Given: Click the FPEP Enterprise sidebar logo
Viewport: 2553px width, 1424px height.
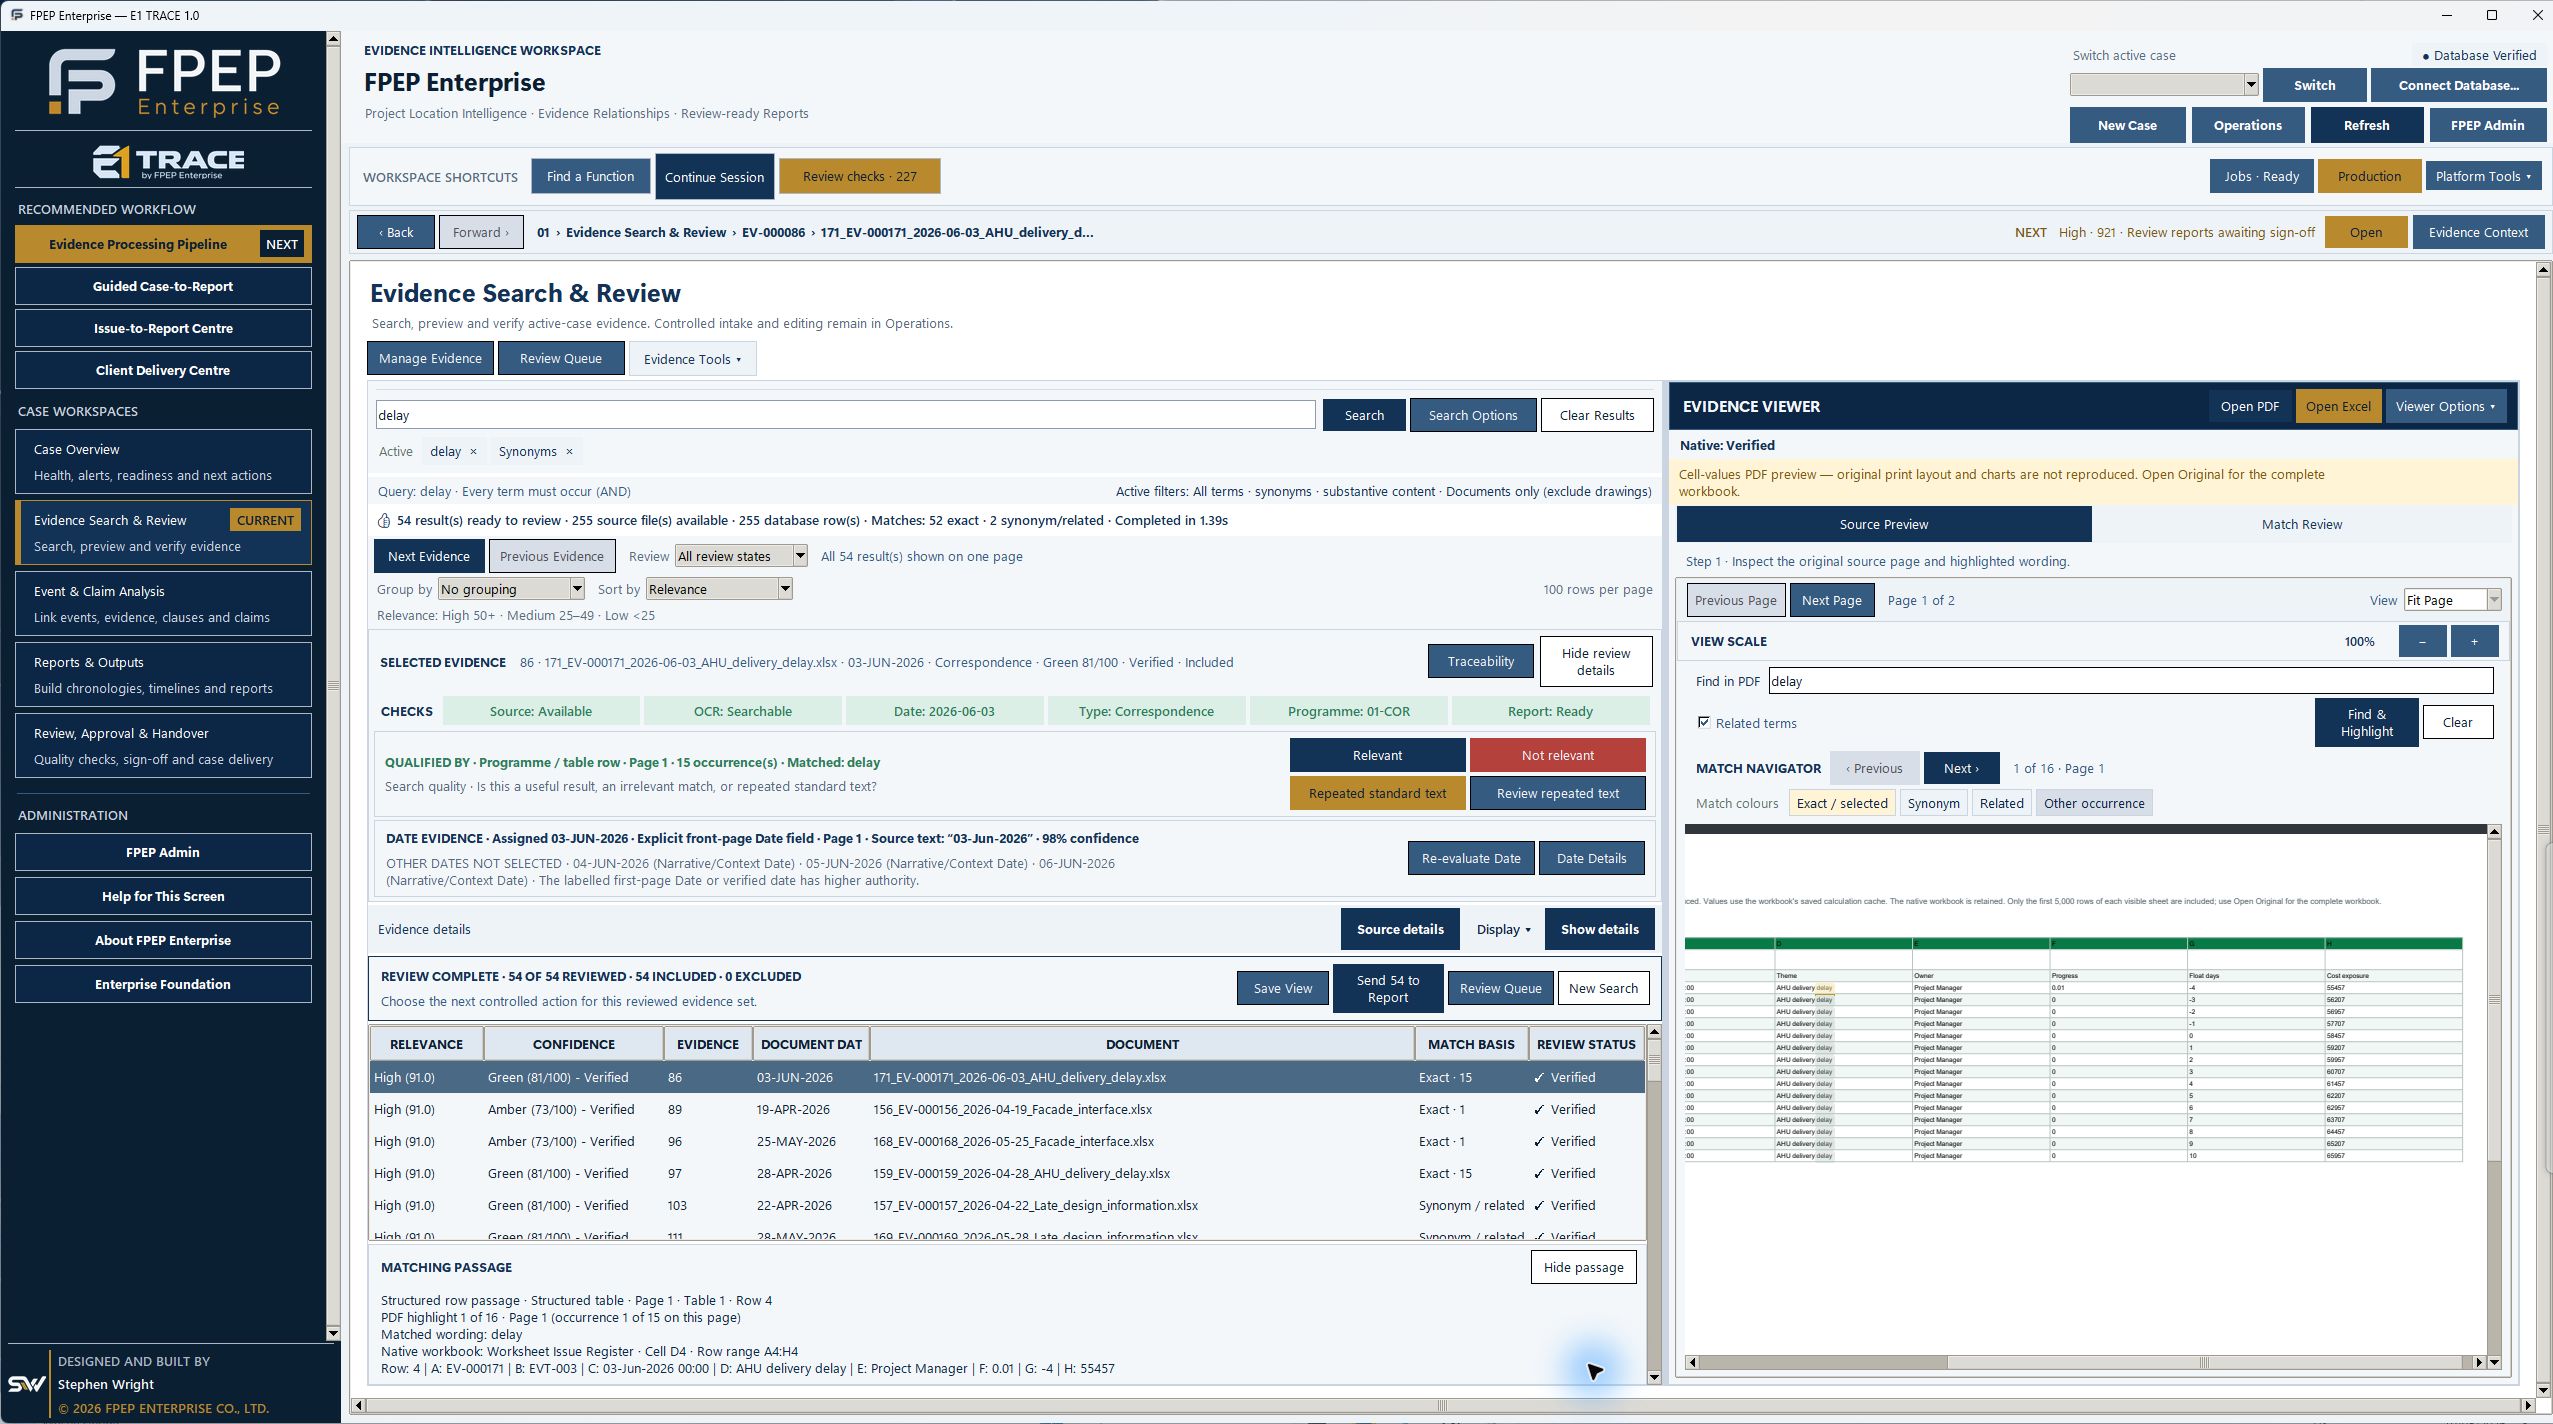Looking at the screenshot, I should coord(164,81).
